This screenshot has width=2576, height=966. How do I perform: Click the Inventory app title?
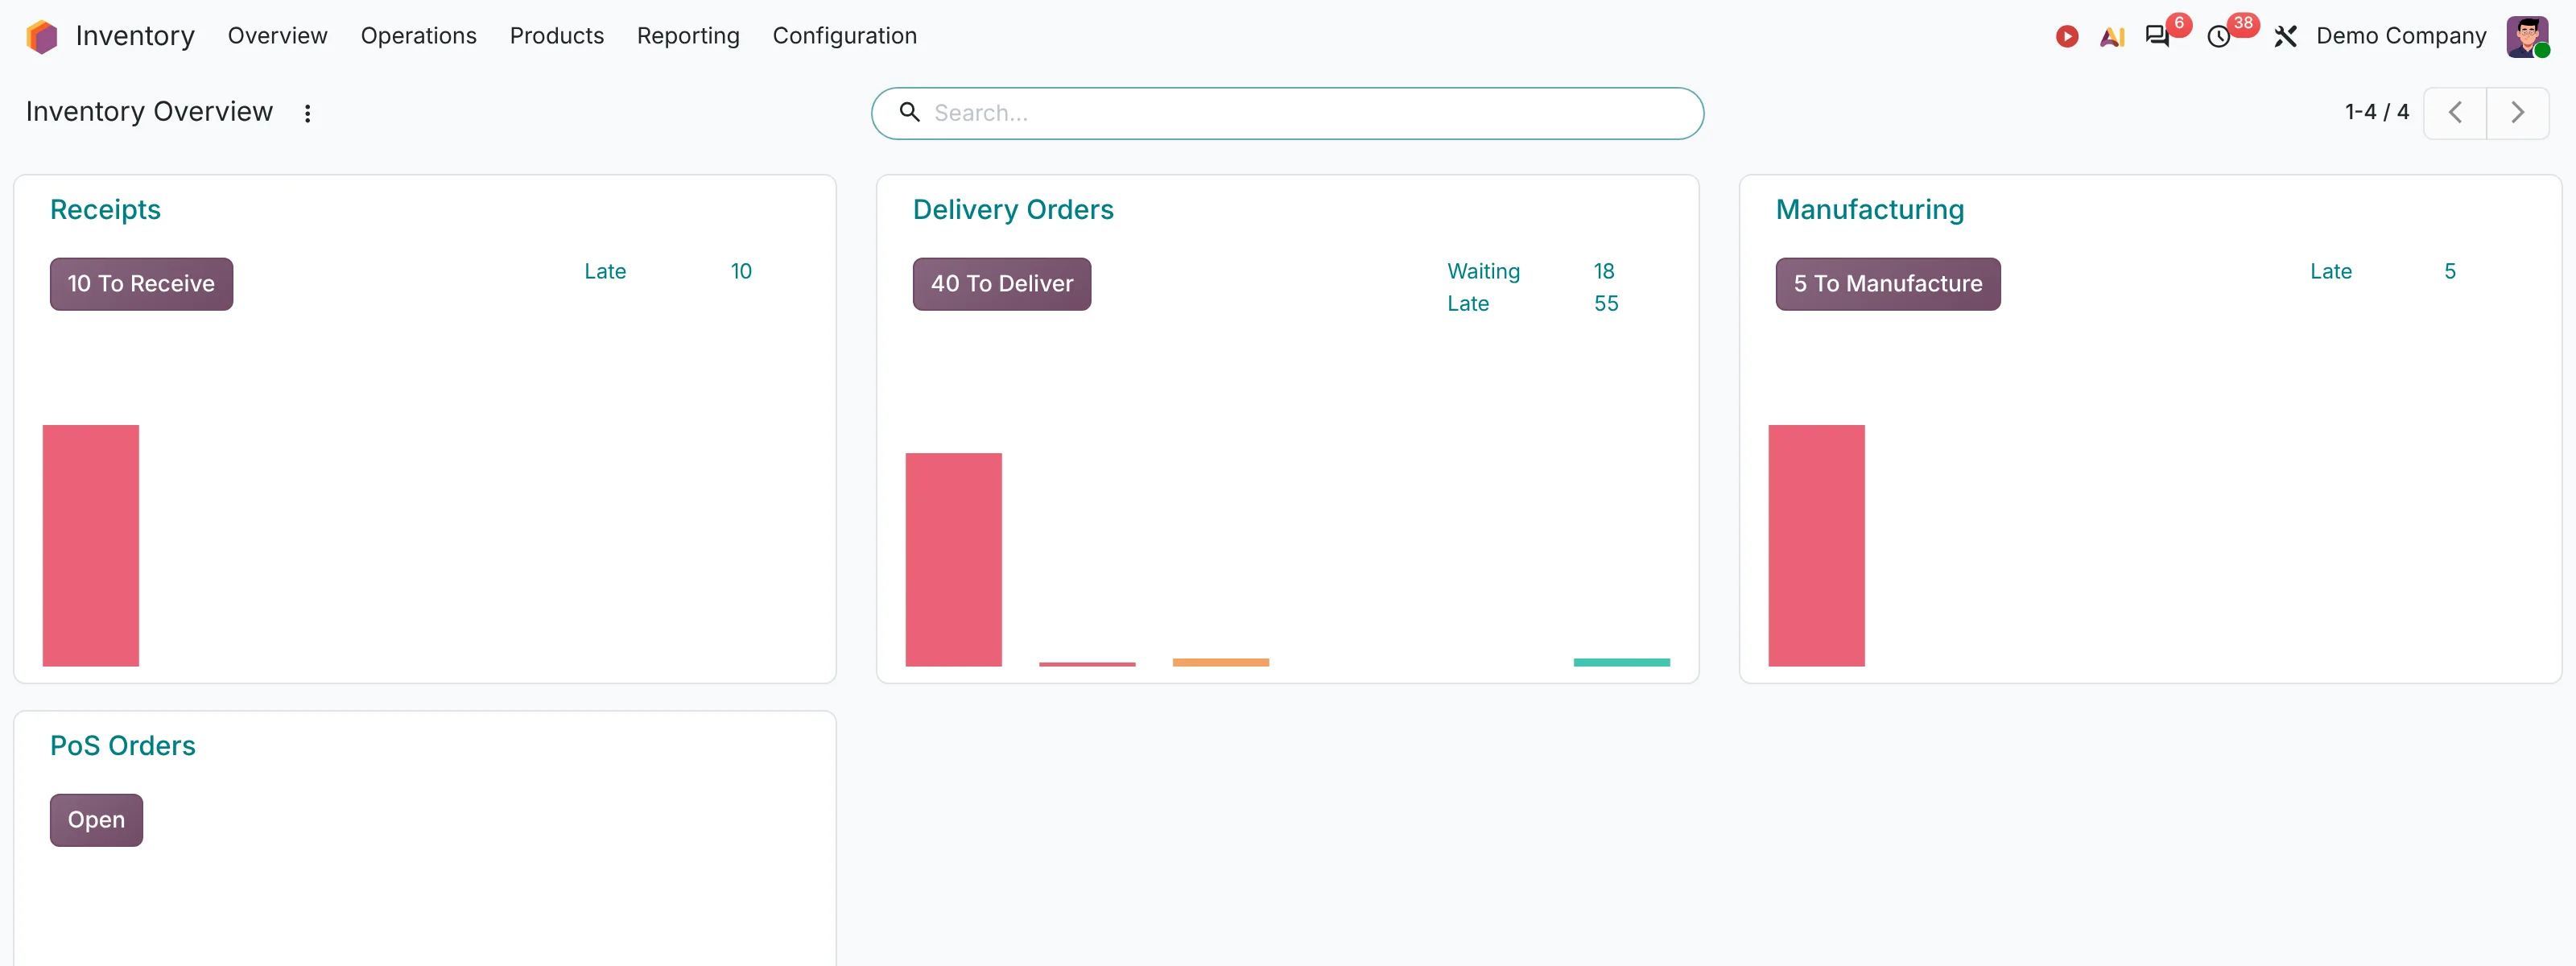coord(135,36)
